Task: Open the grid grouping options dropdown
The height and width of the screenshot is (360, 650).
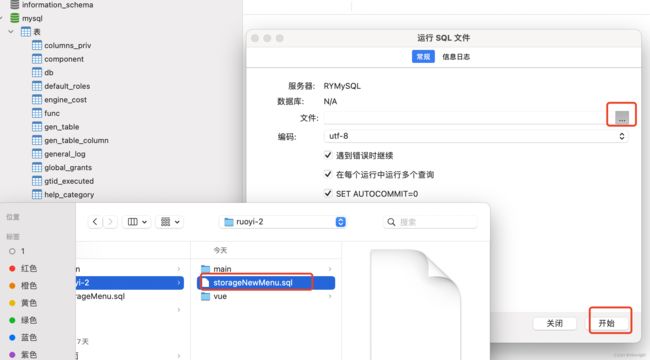Action: click(170, 222)
